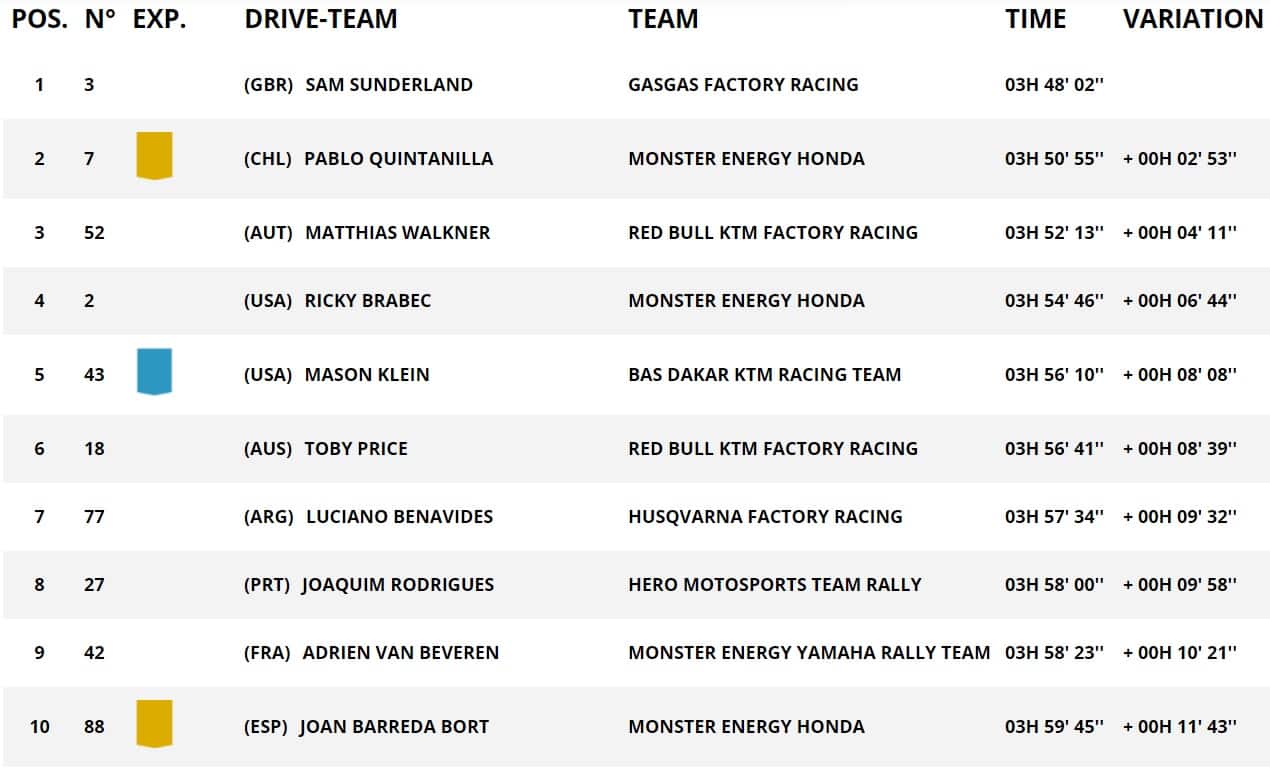Click the yellow badge beside Joan Barreda Bort
This screenshot has height=768, width=1270.
(154, 724)
